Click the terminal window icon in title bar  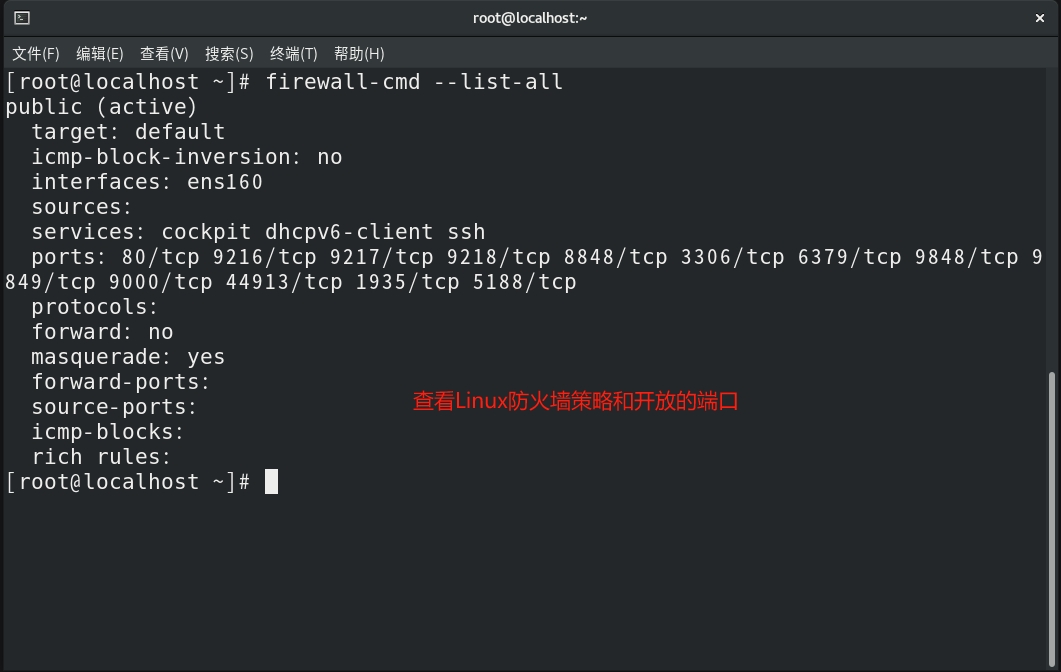(x=22, y=18)
